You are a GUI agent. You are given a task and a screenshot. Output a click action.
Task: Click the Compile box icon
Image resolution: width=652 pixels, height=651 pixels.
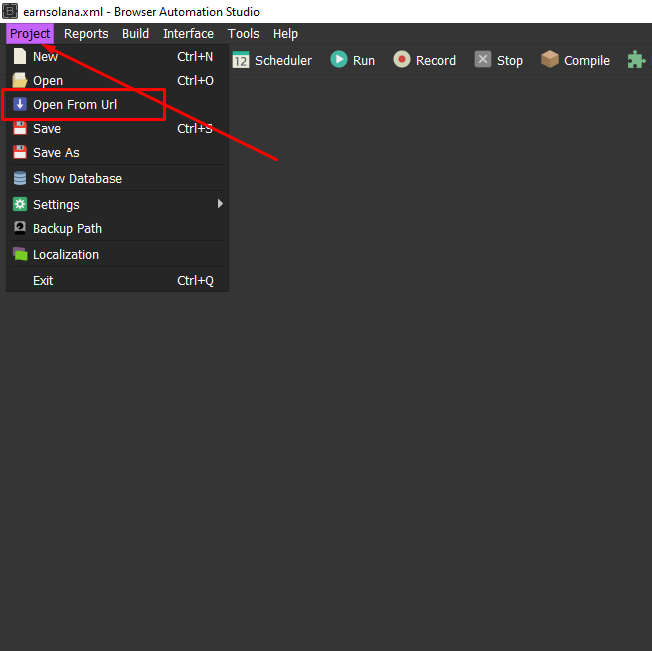pyautogui.click(x=550, y=59)
